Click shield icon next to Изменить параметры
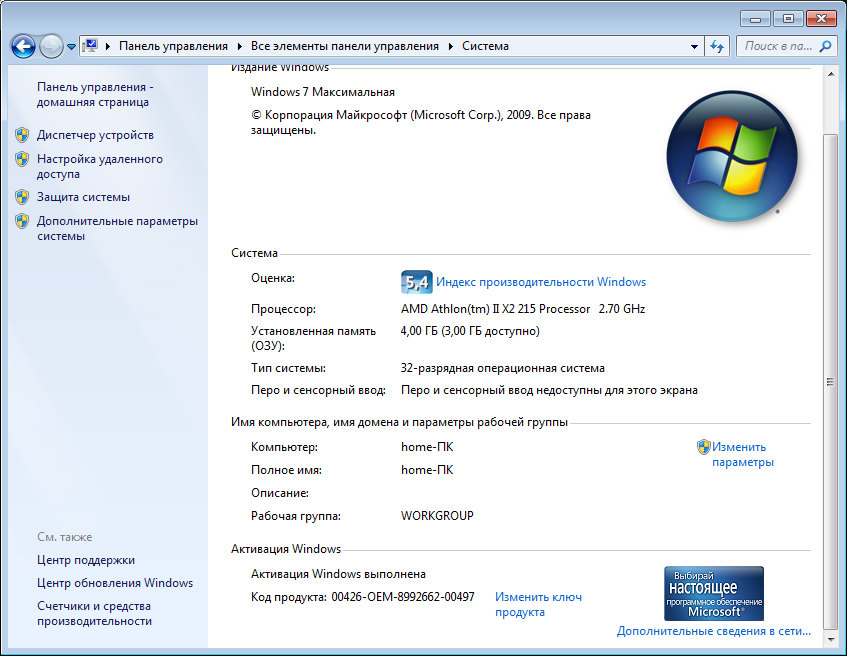 (703, 447)
